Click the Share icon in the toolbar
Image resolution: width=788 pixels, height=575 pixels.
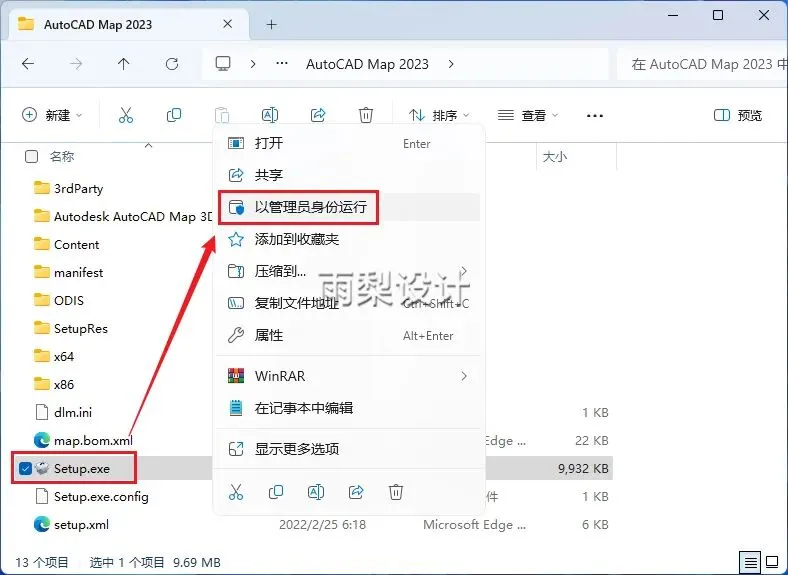click(318, 115)
